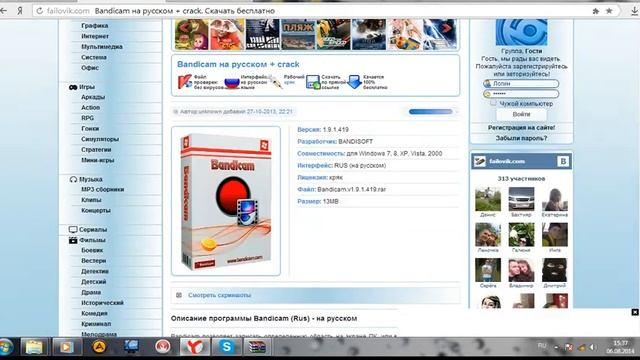Click the monitor icon beside Сериалы
Screen dimensions: 640x360
pyautogui.click(x=73, y=230)
